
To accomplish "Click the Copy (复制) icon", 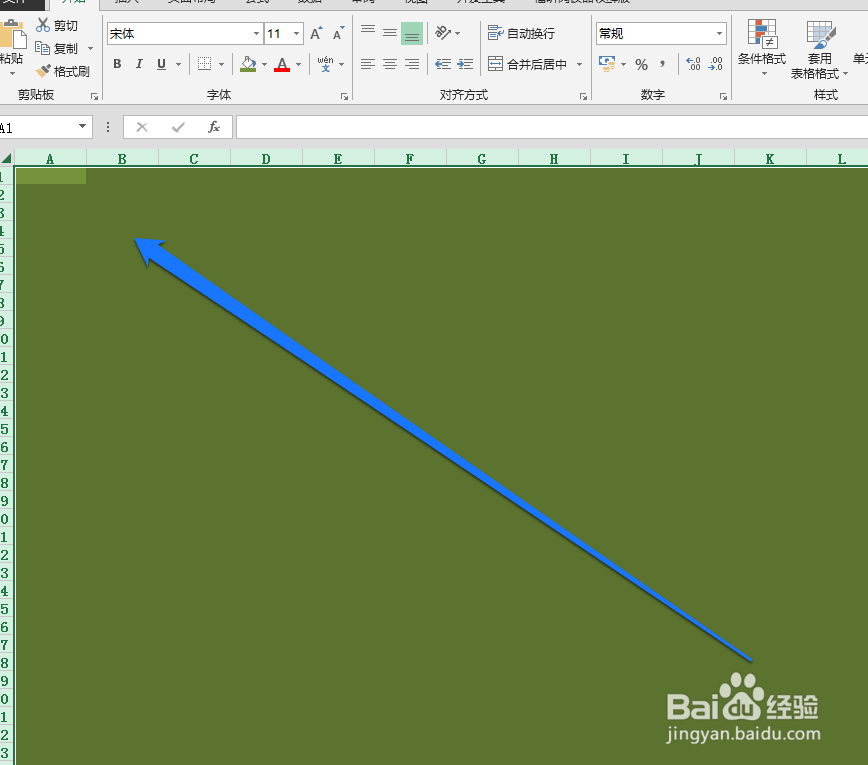I will coord(43,49).
